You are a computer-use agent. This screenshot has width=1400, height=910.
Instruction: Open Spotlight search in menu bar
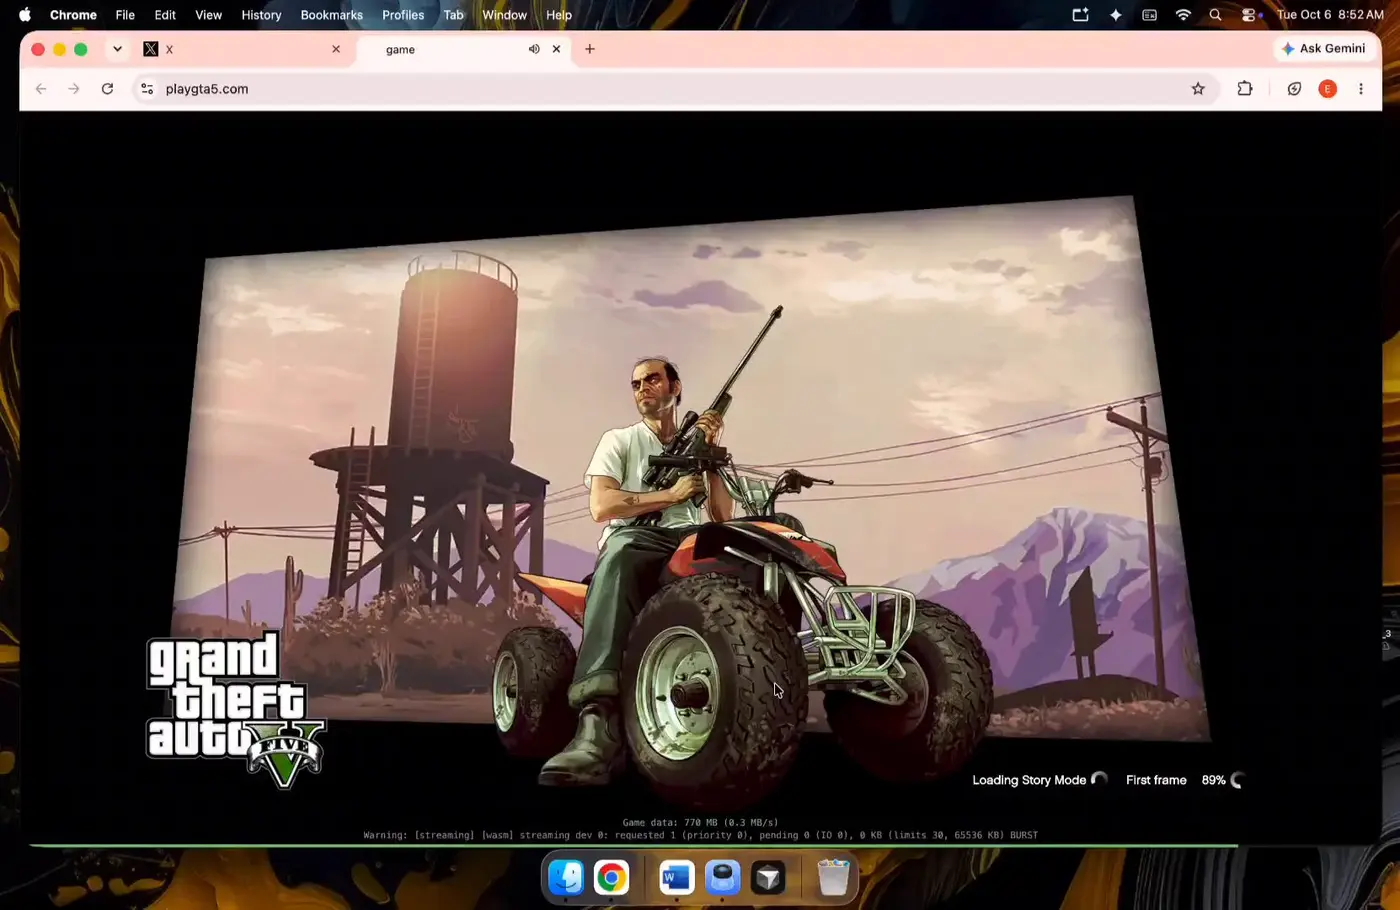pyautogui.click(x=1215, y=15)
